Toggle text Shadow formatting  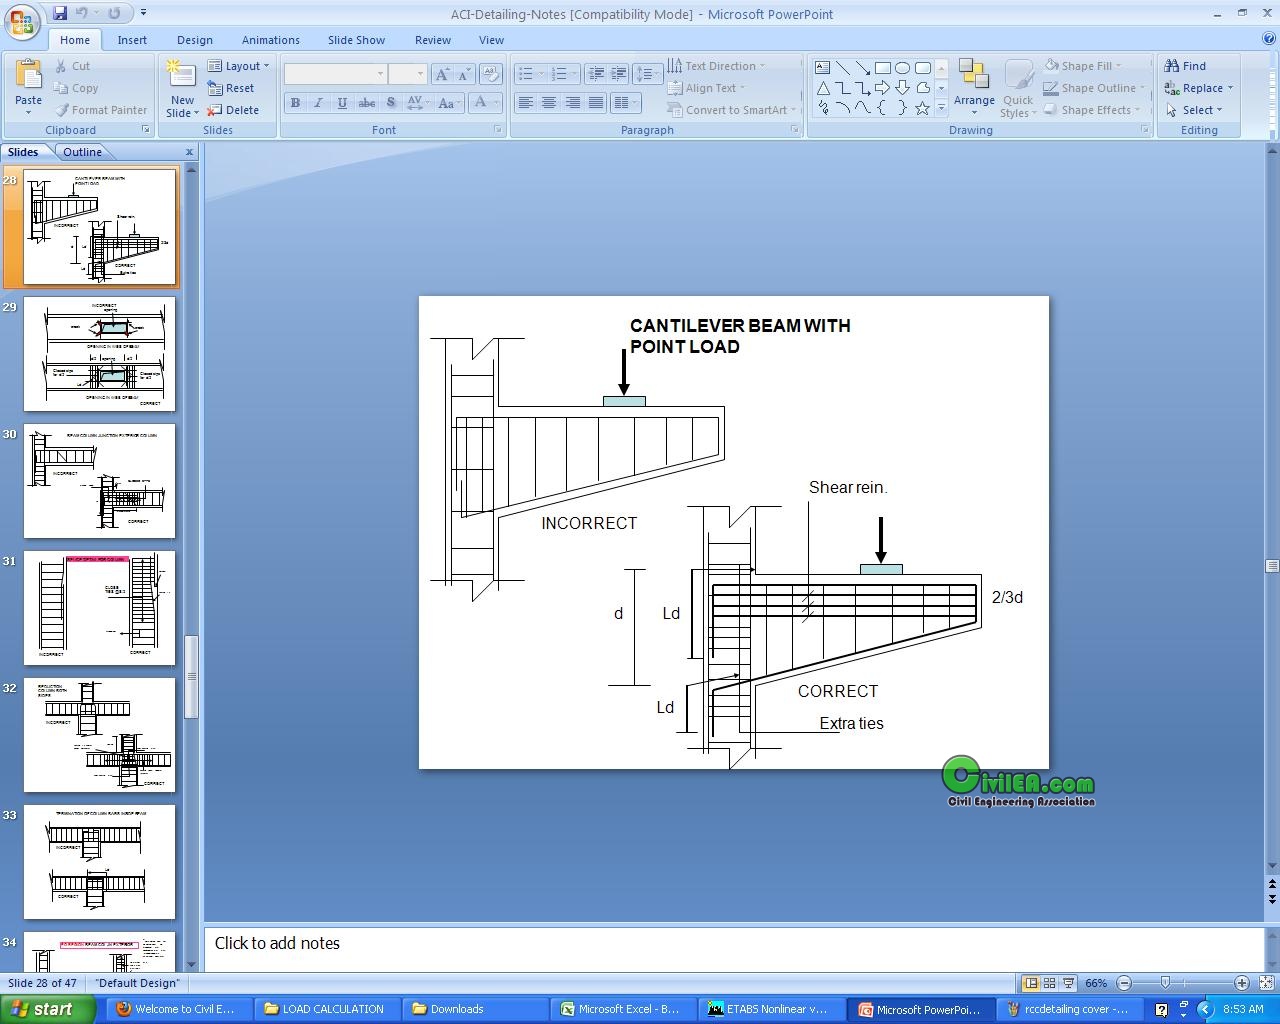pyautogui.click(x=390, y=103)
